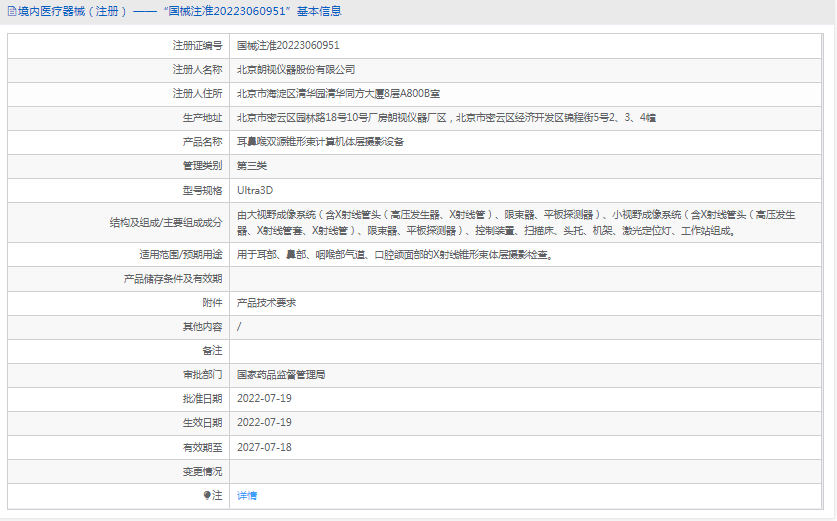
Task: Click the bulb icon next to 注 label
Action: pos(207,495)
